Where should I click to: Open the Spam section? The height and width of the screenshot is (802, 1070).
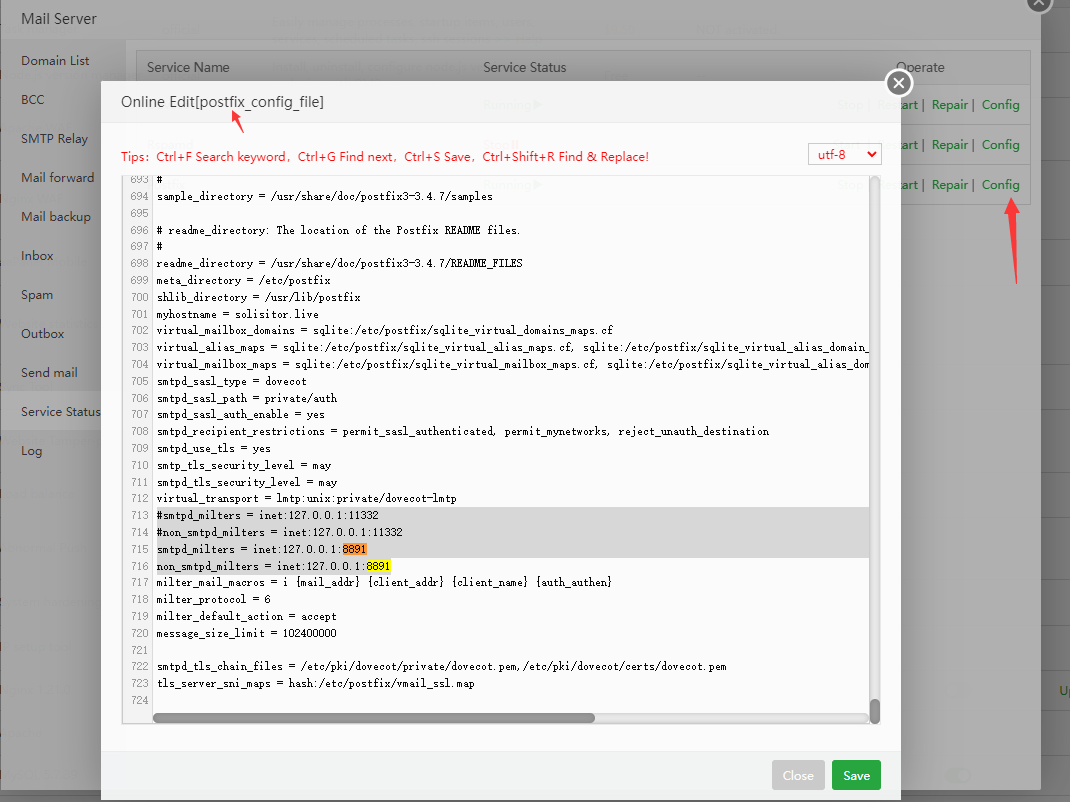click(x=37, y=295)
